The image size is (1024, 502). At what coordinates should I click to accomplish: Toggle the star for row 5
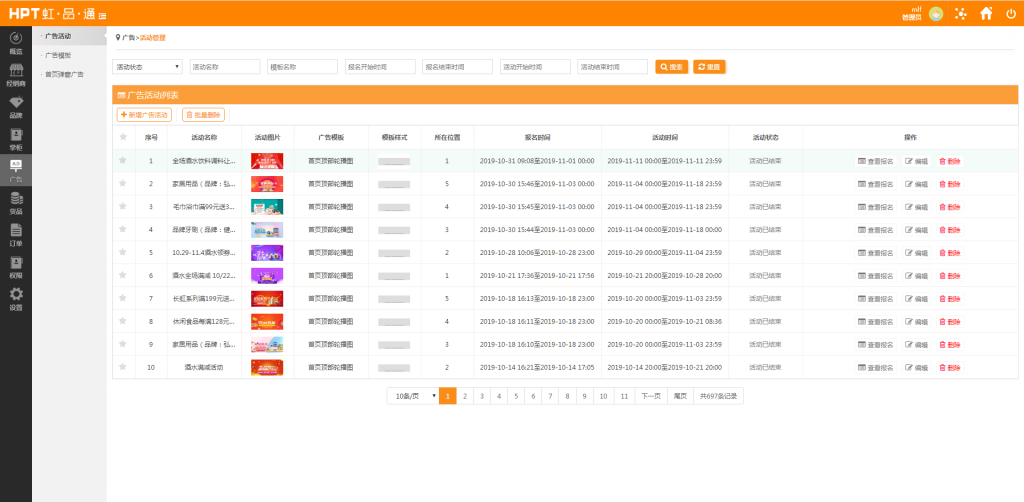coord(123,252)
